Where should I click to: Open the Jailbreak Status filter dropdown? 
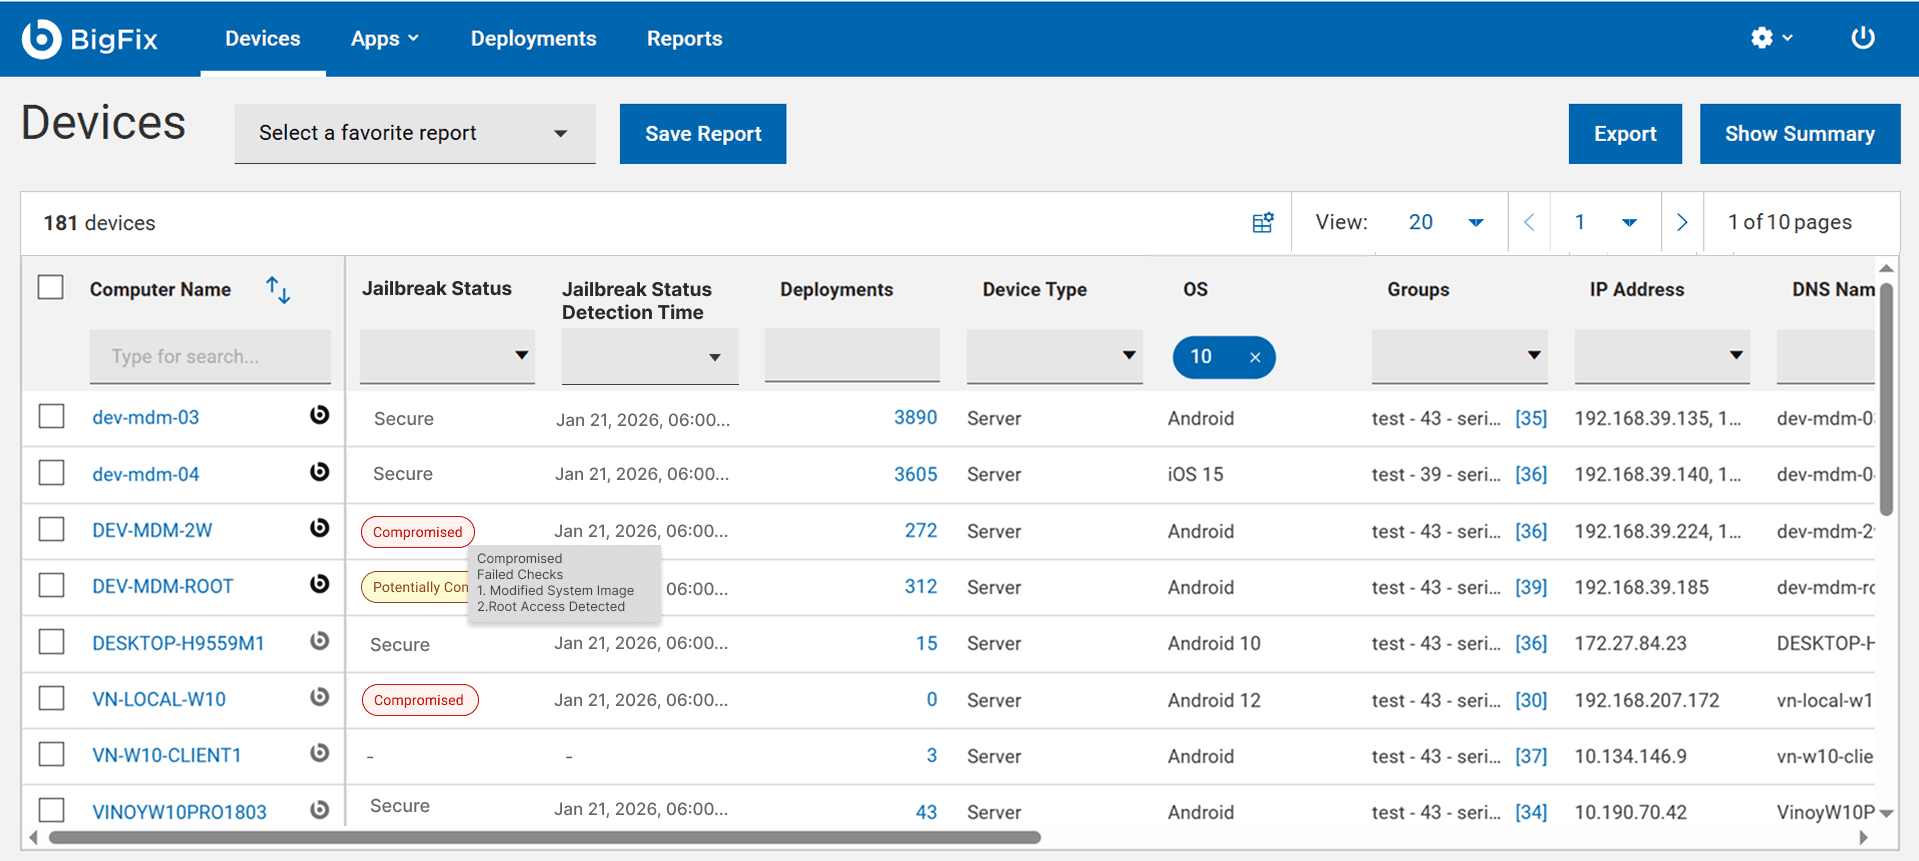pyautogui.click(x=447, y=356)
